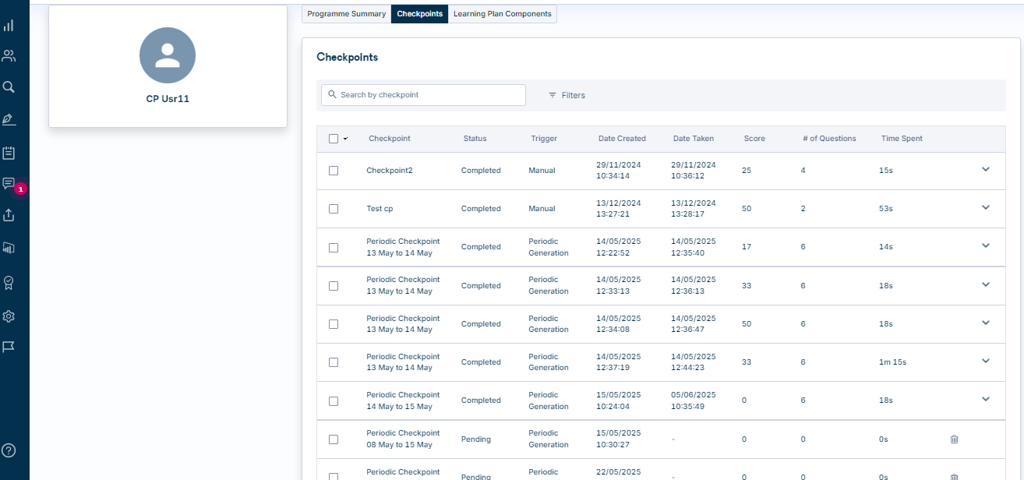This screenshot has height=480, width=1024.
Task: Click the search magnifier in the sidebar
Action: tap(8, 87)
